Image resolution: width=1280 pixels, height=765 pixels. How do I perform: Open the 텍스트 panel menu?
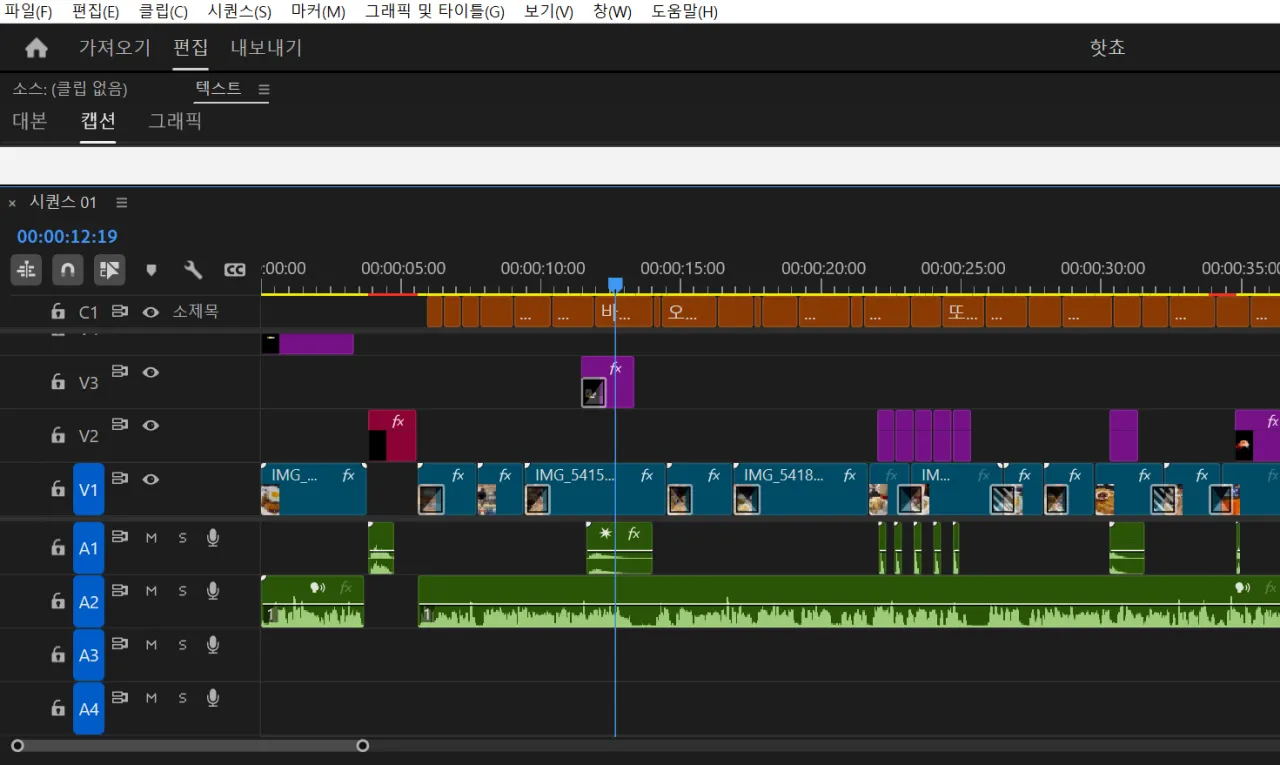pos(264,89)
